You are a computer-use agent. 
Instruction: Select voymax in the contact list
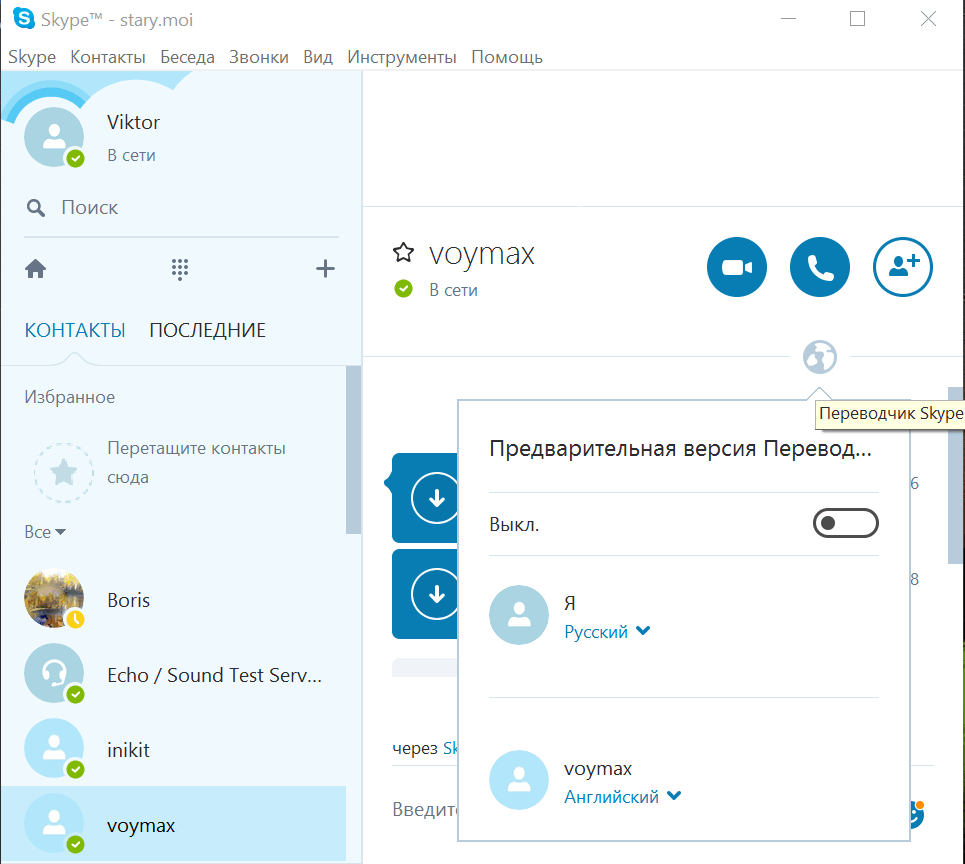click(174, 824)
